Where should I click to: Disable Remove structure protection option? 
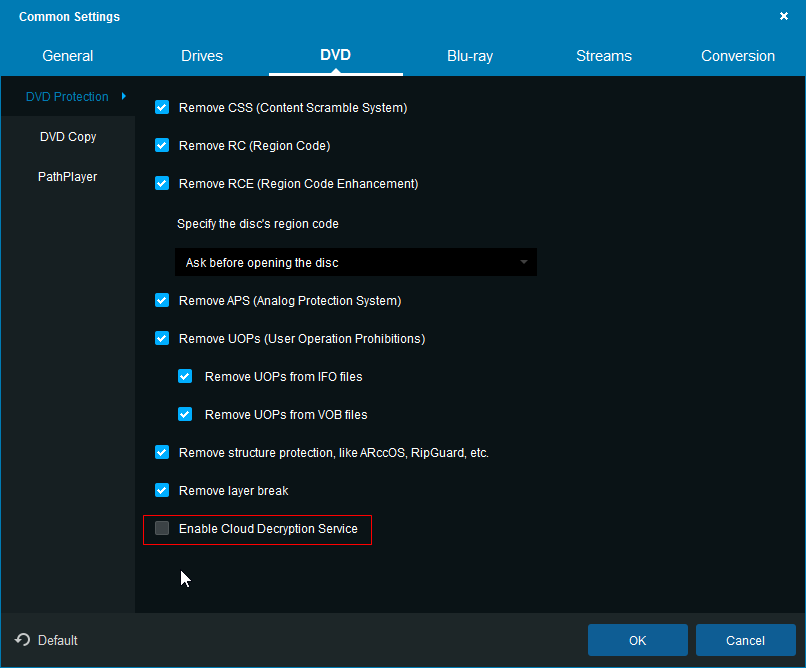coord(162,452)
